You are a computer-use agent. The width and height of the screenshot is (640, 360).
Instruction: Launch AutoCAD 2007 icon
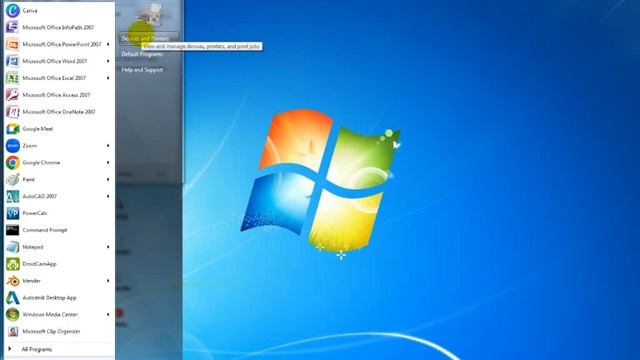[12, 196]
